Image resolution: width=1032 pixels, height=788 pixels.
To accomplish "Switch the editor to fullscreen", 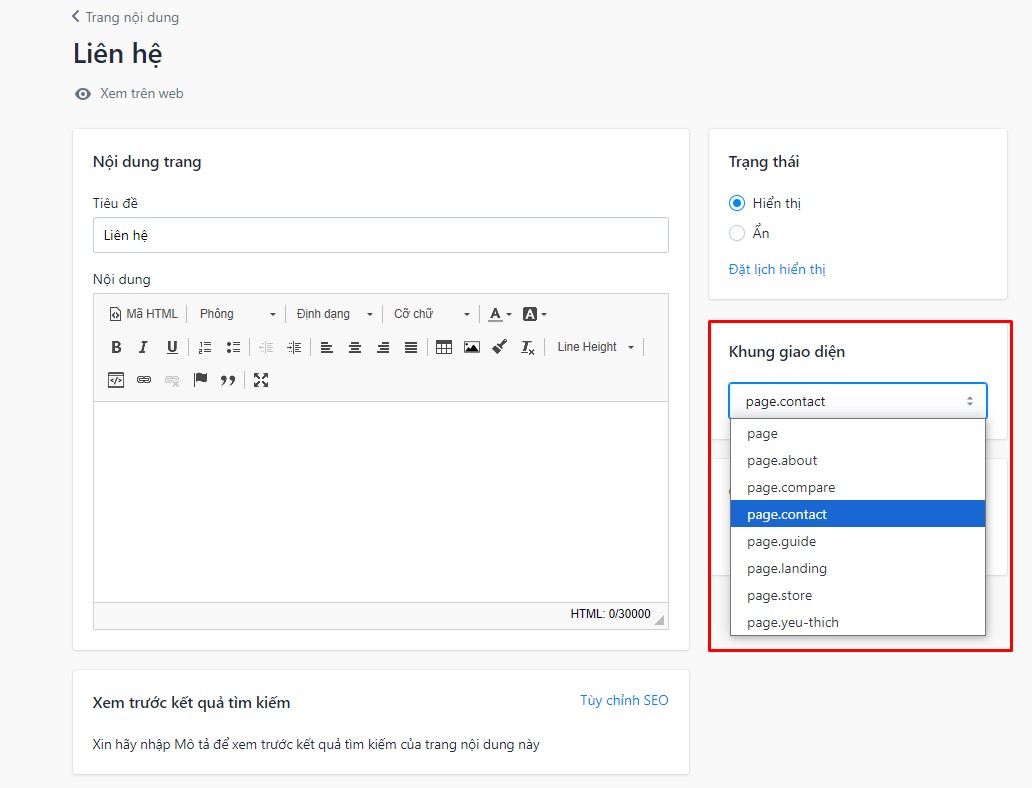I will tap(261, 380).
